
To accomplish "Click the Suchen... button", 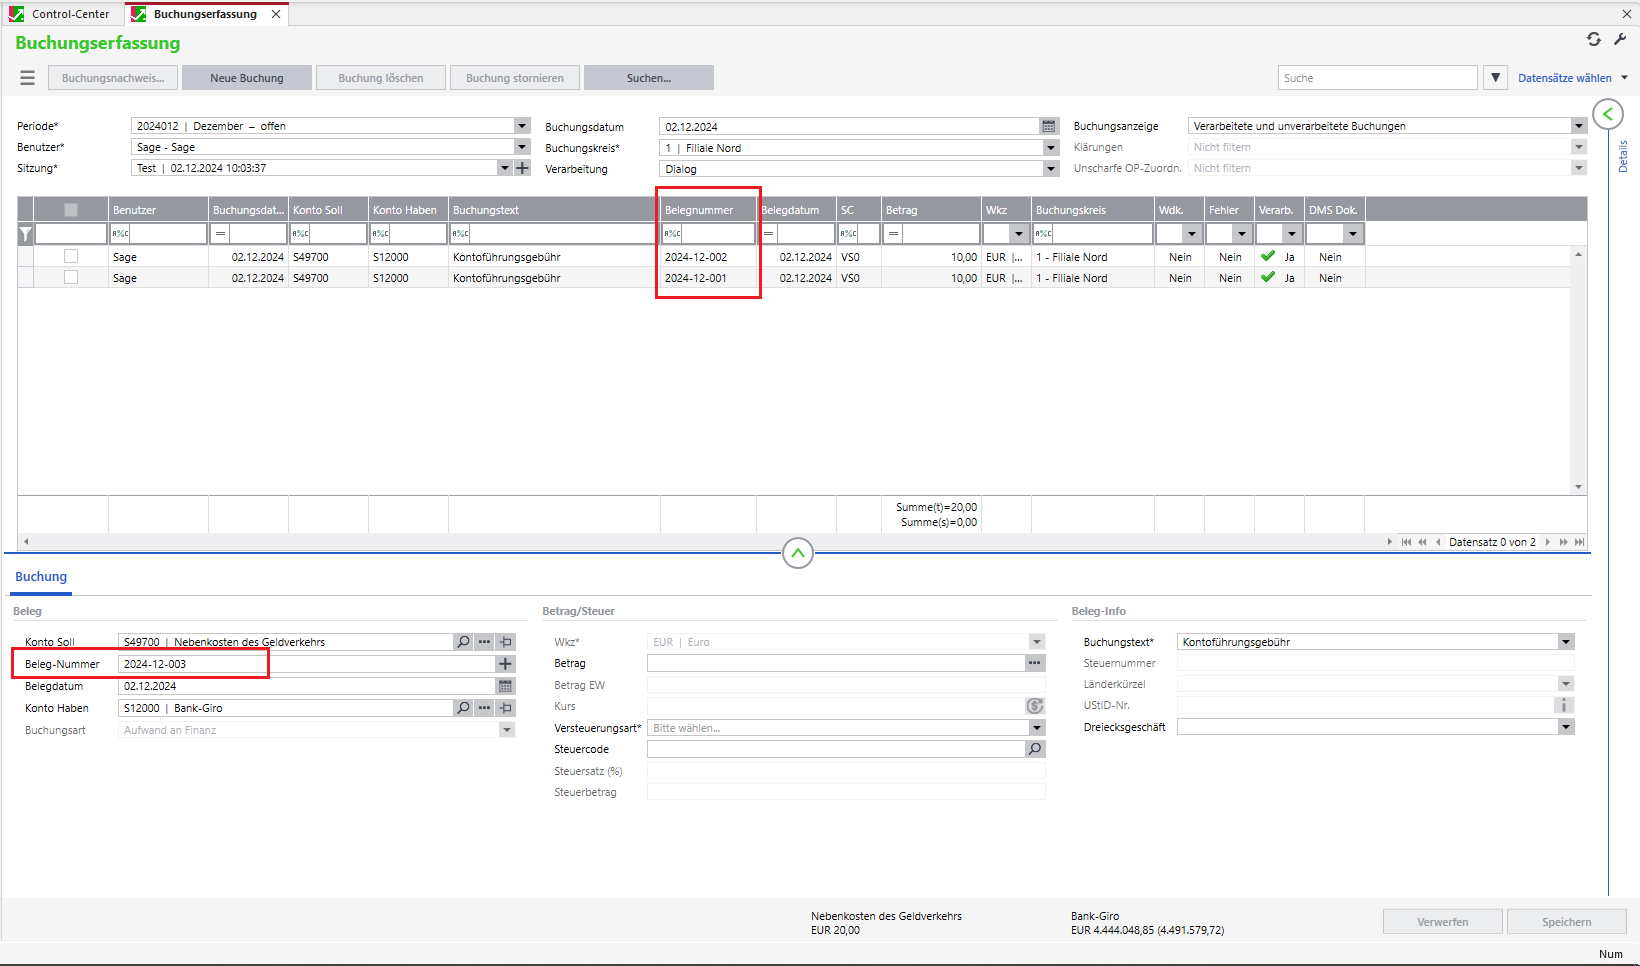I will coord(648,78).
